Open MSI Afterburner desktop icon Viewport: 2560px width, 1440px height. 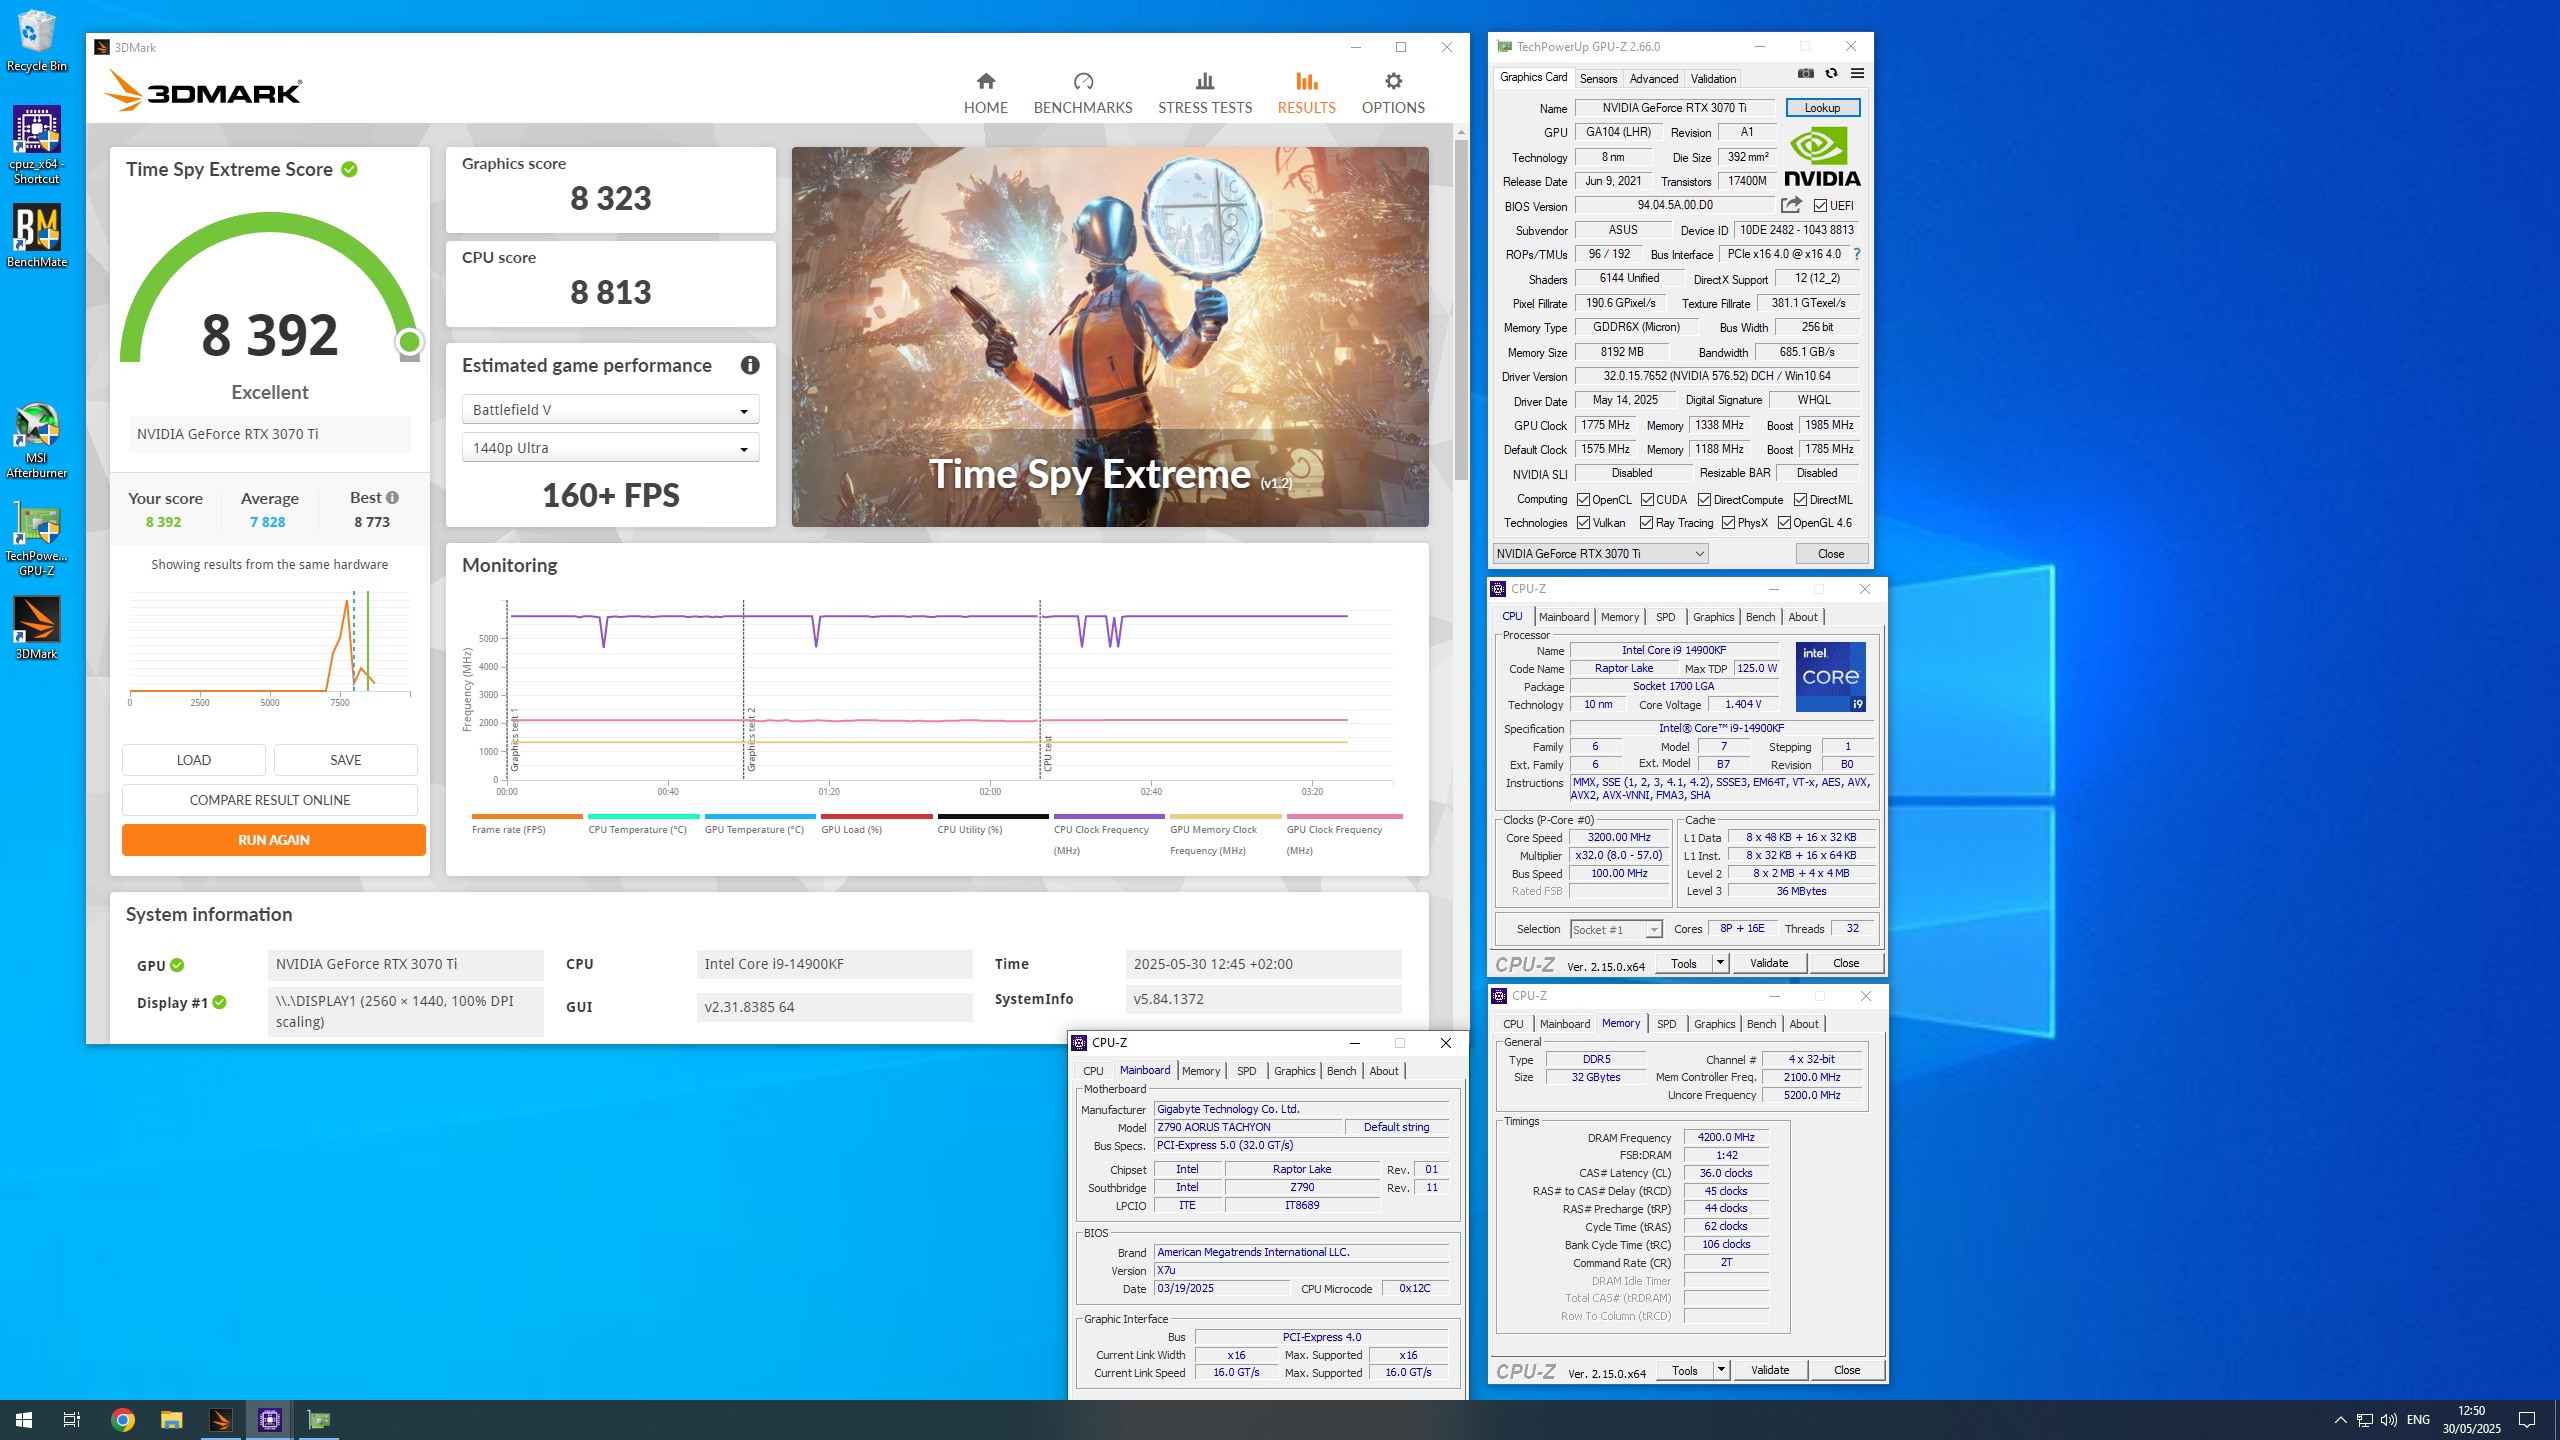coord(37,441)
